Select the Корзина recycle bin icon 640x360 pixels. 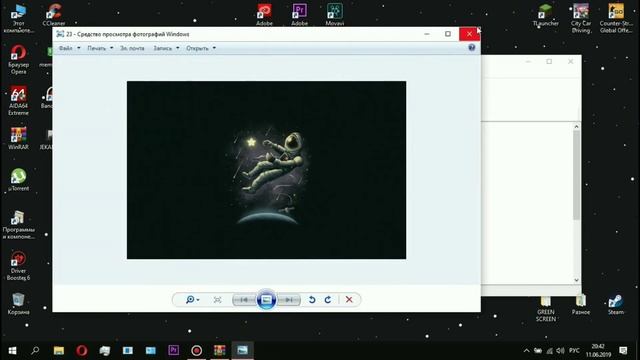tap(18, 304)
